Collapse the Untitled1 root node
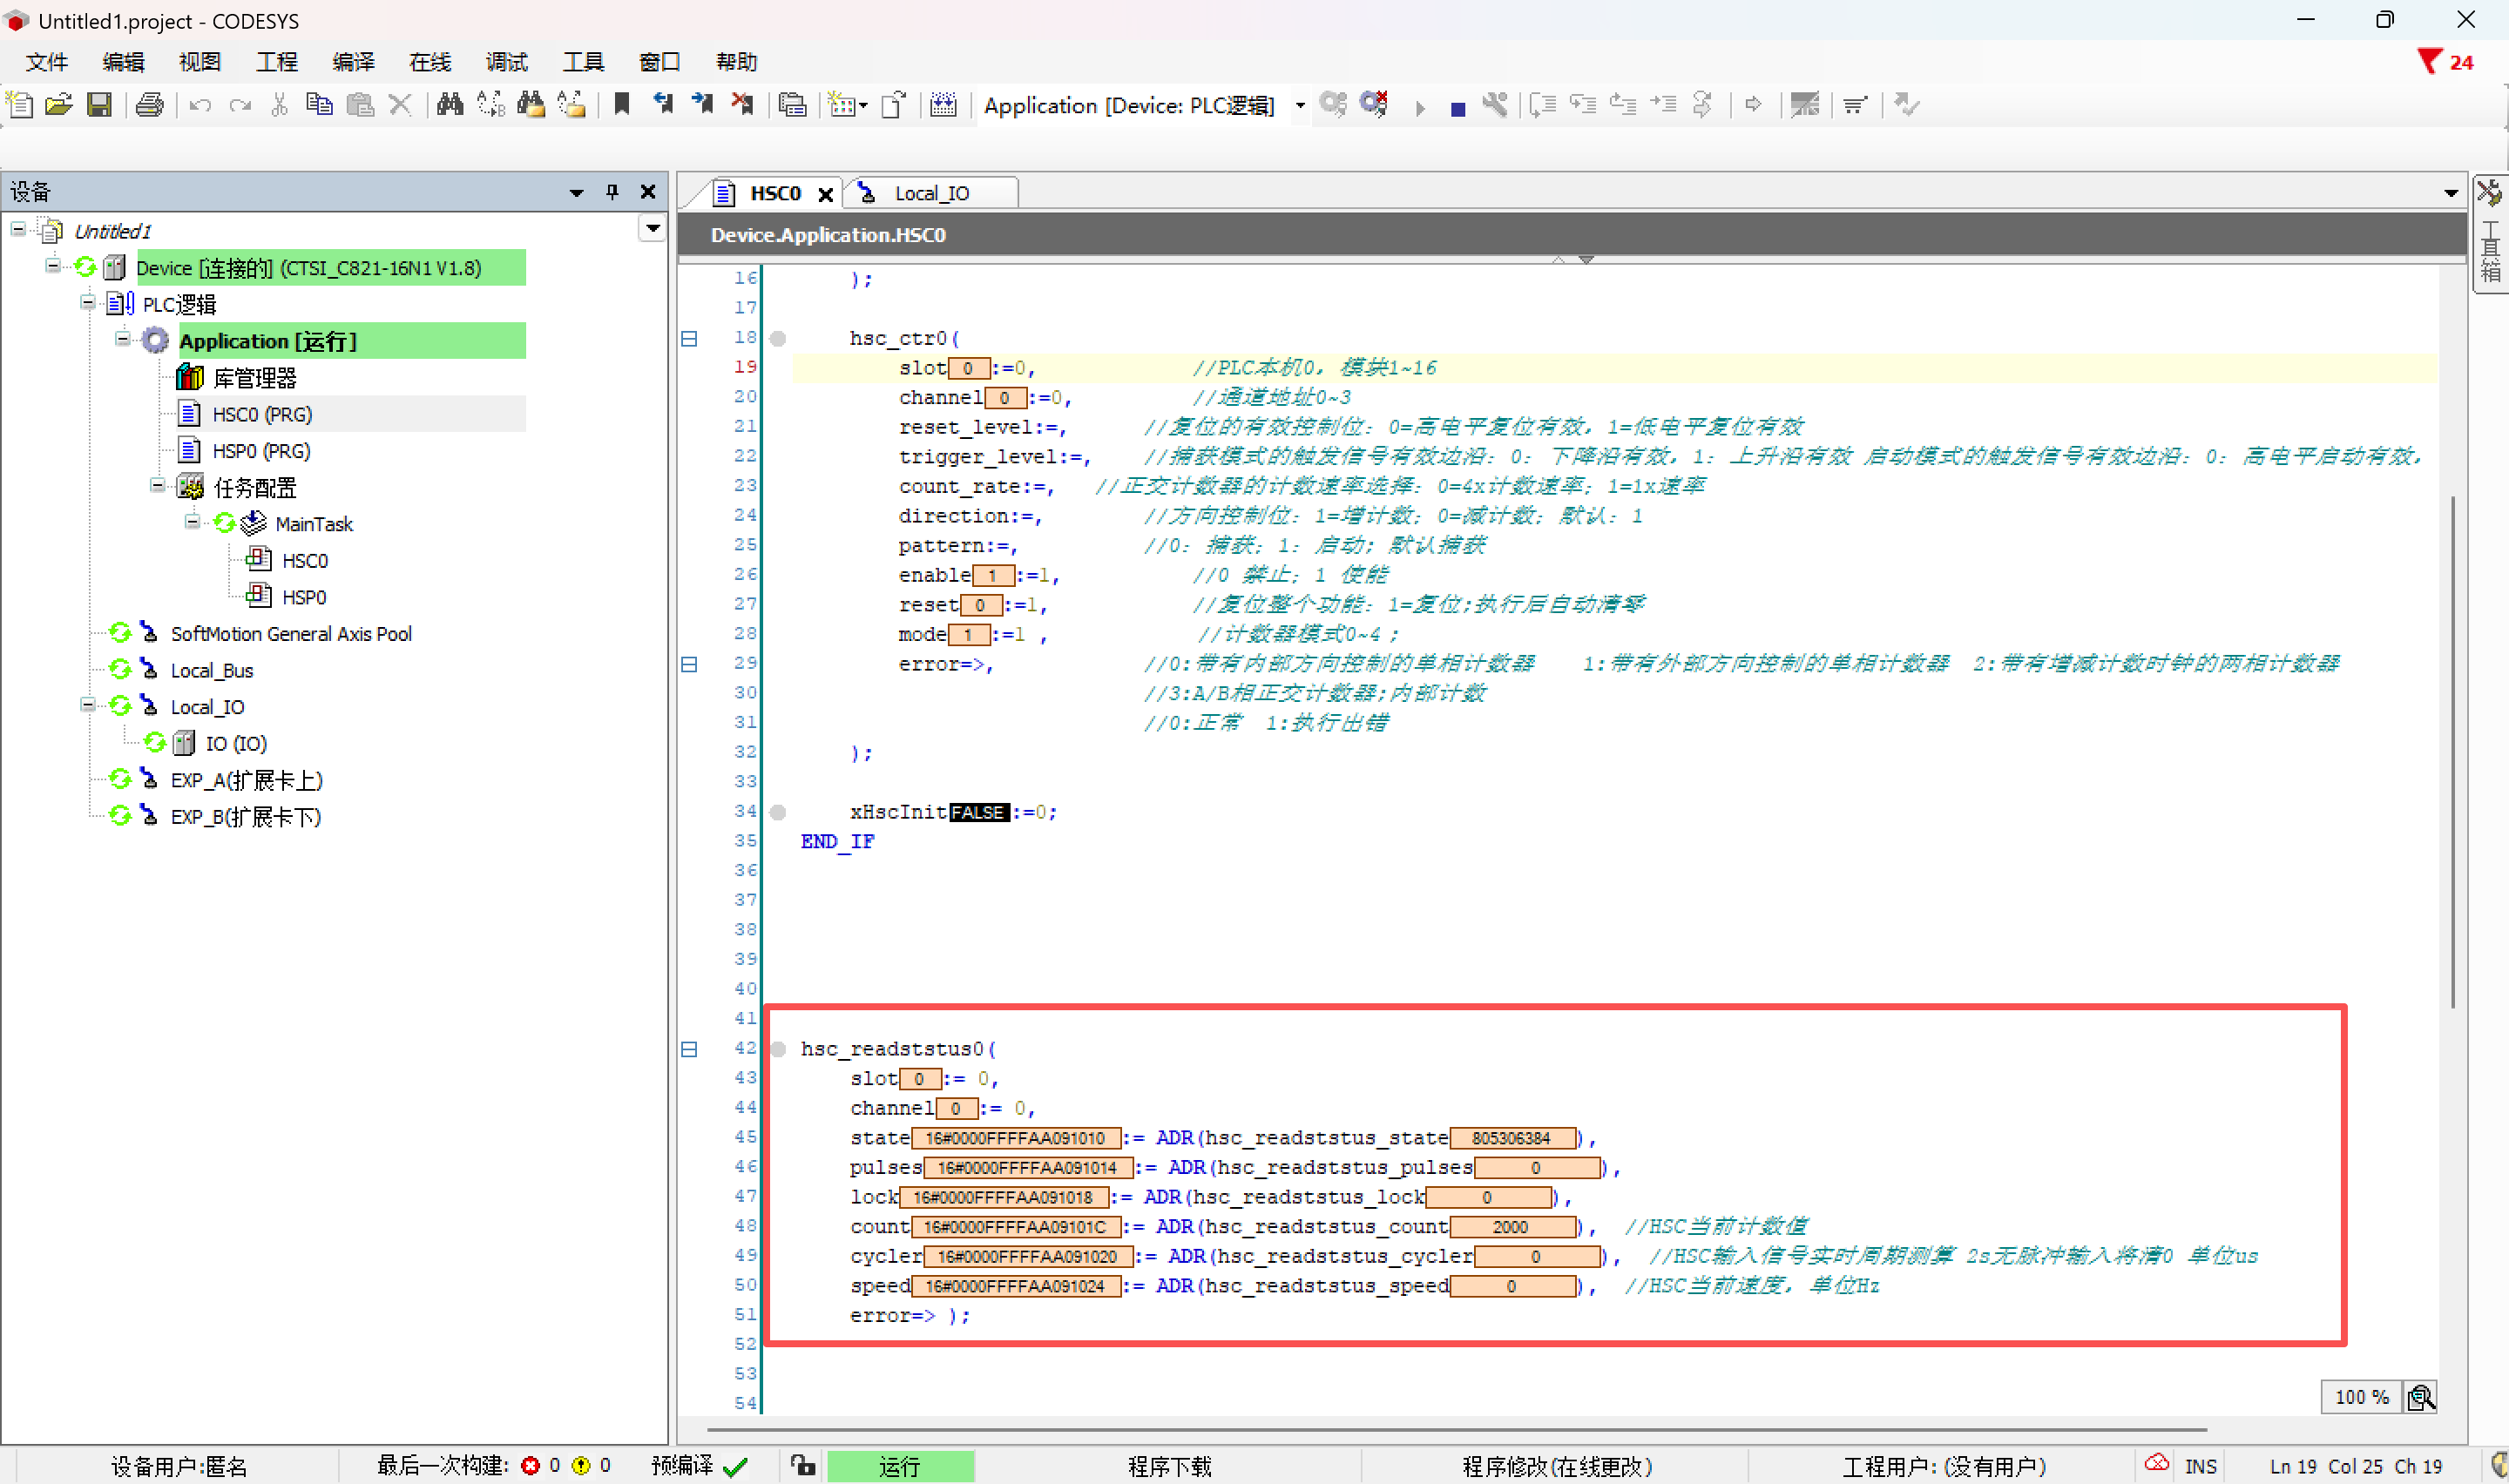 pyautogui.click(x=18, y=230)
